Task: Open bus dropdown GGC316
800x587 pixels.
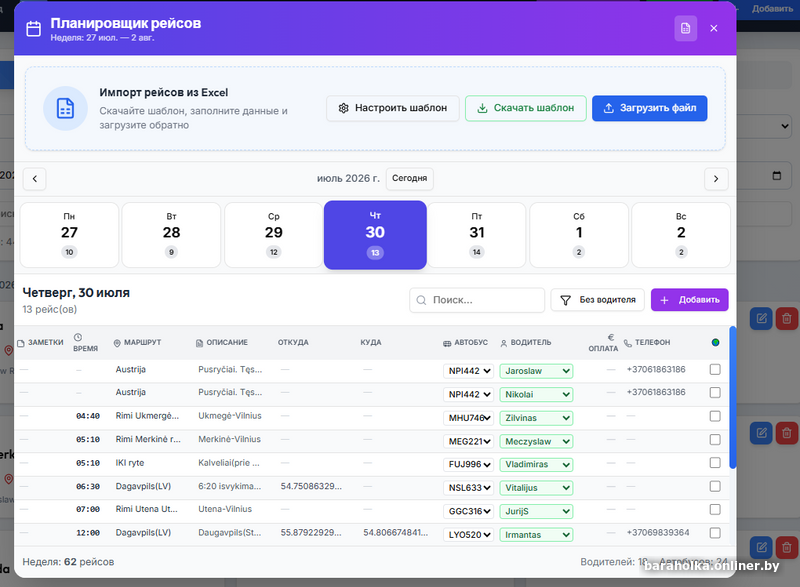Action: click(x=468, y=511)
